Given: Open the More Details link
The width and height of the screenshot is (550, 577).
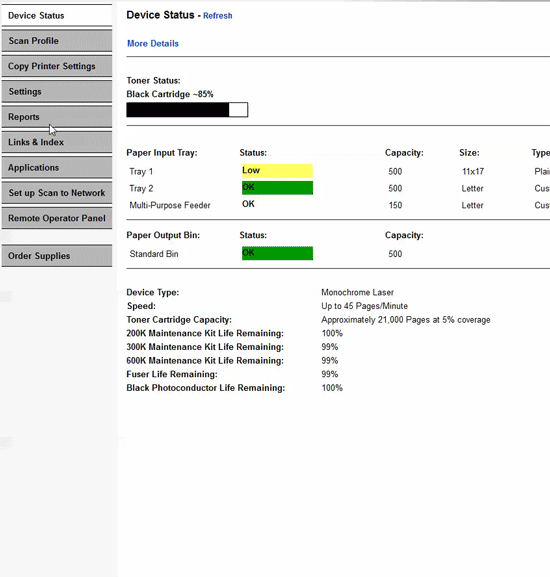Looking at the screenshot, I should pyautogui.click(x=153, y=43).
